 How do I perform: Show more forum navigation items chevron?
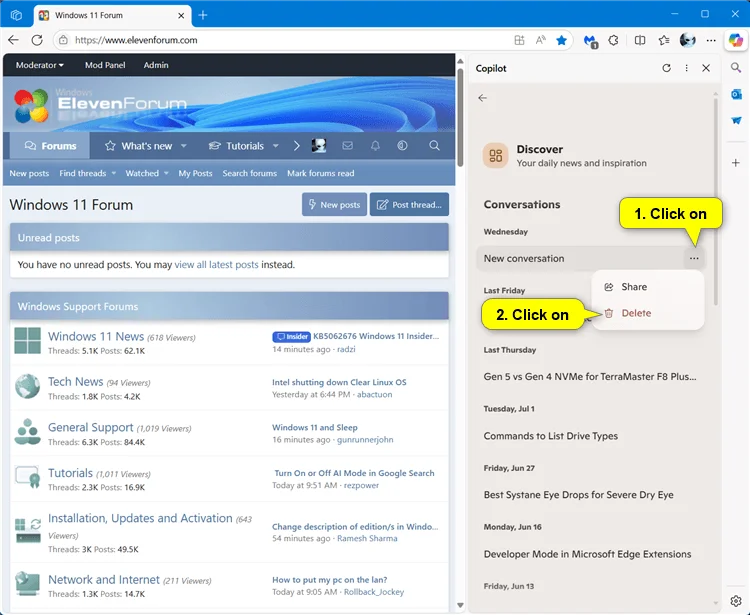point(297,146)
